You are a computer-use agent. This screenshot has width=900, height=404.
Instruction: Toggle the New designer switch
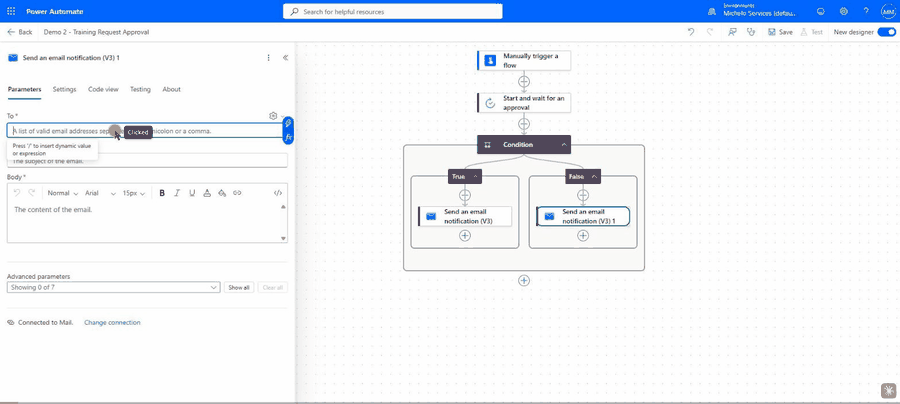pyautogui.click(x=887, y=32)
